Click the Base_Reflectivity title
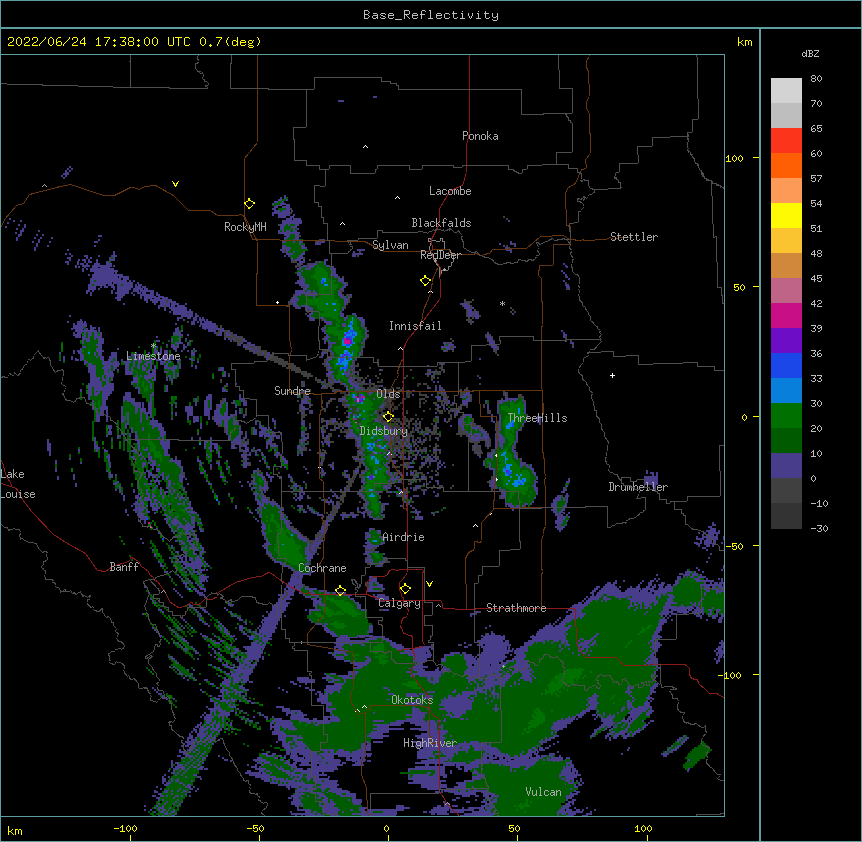 [431, 15]
